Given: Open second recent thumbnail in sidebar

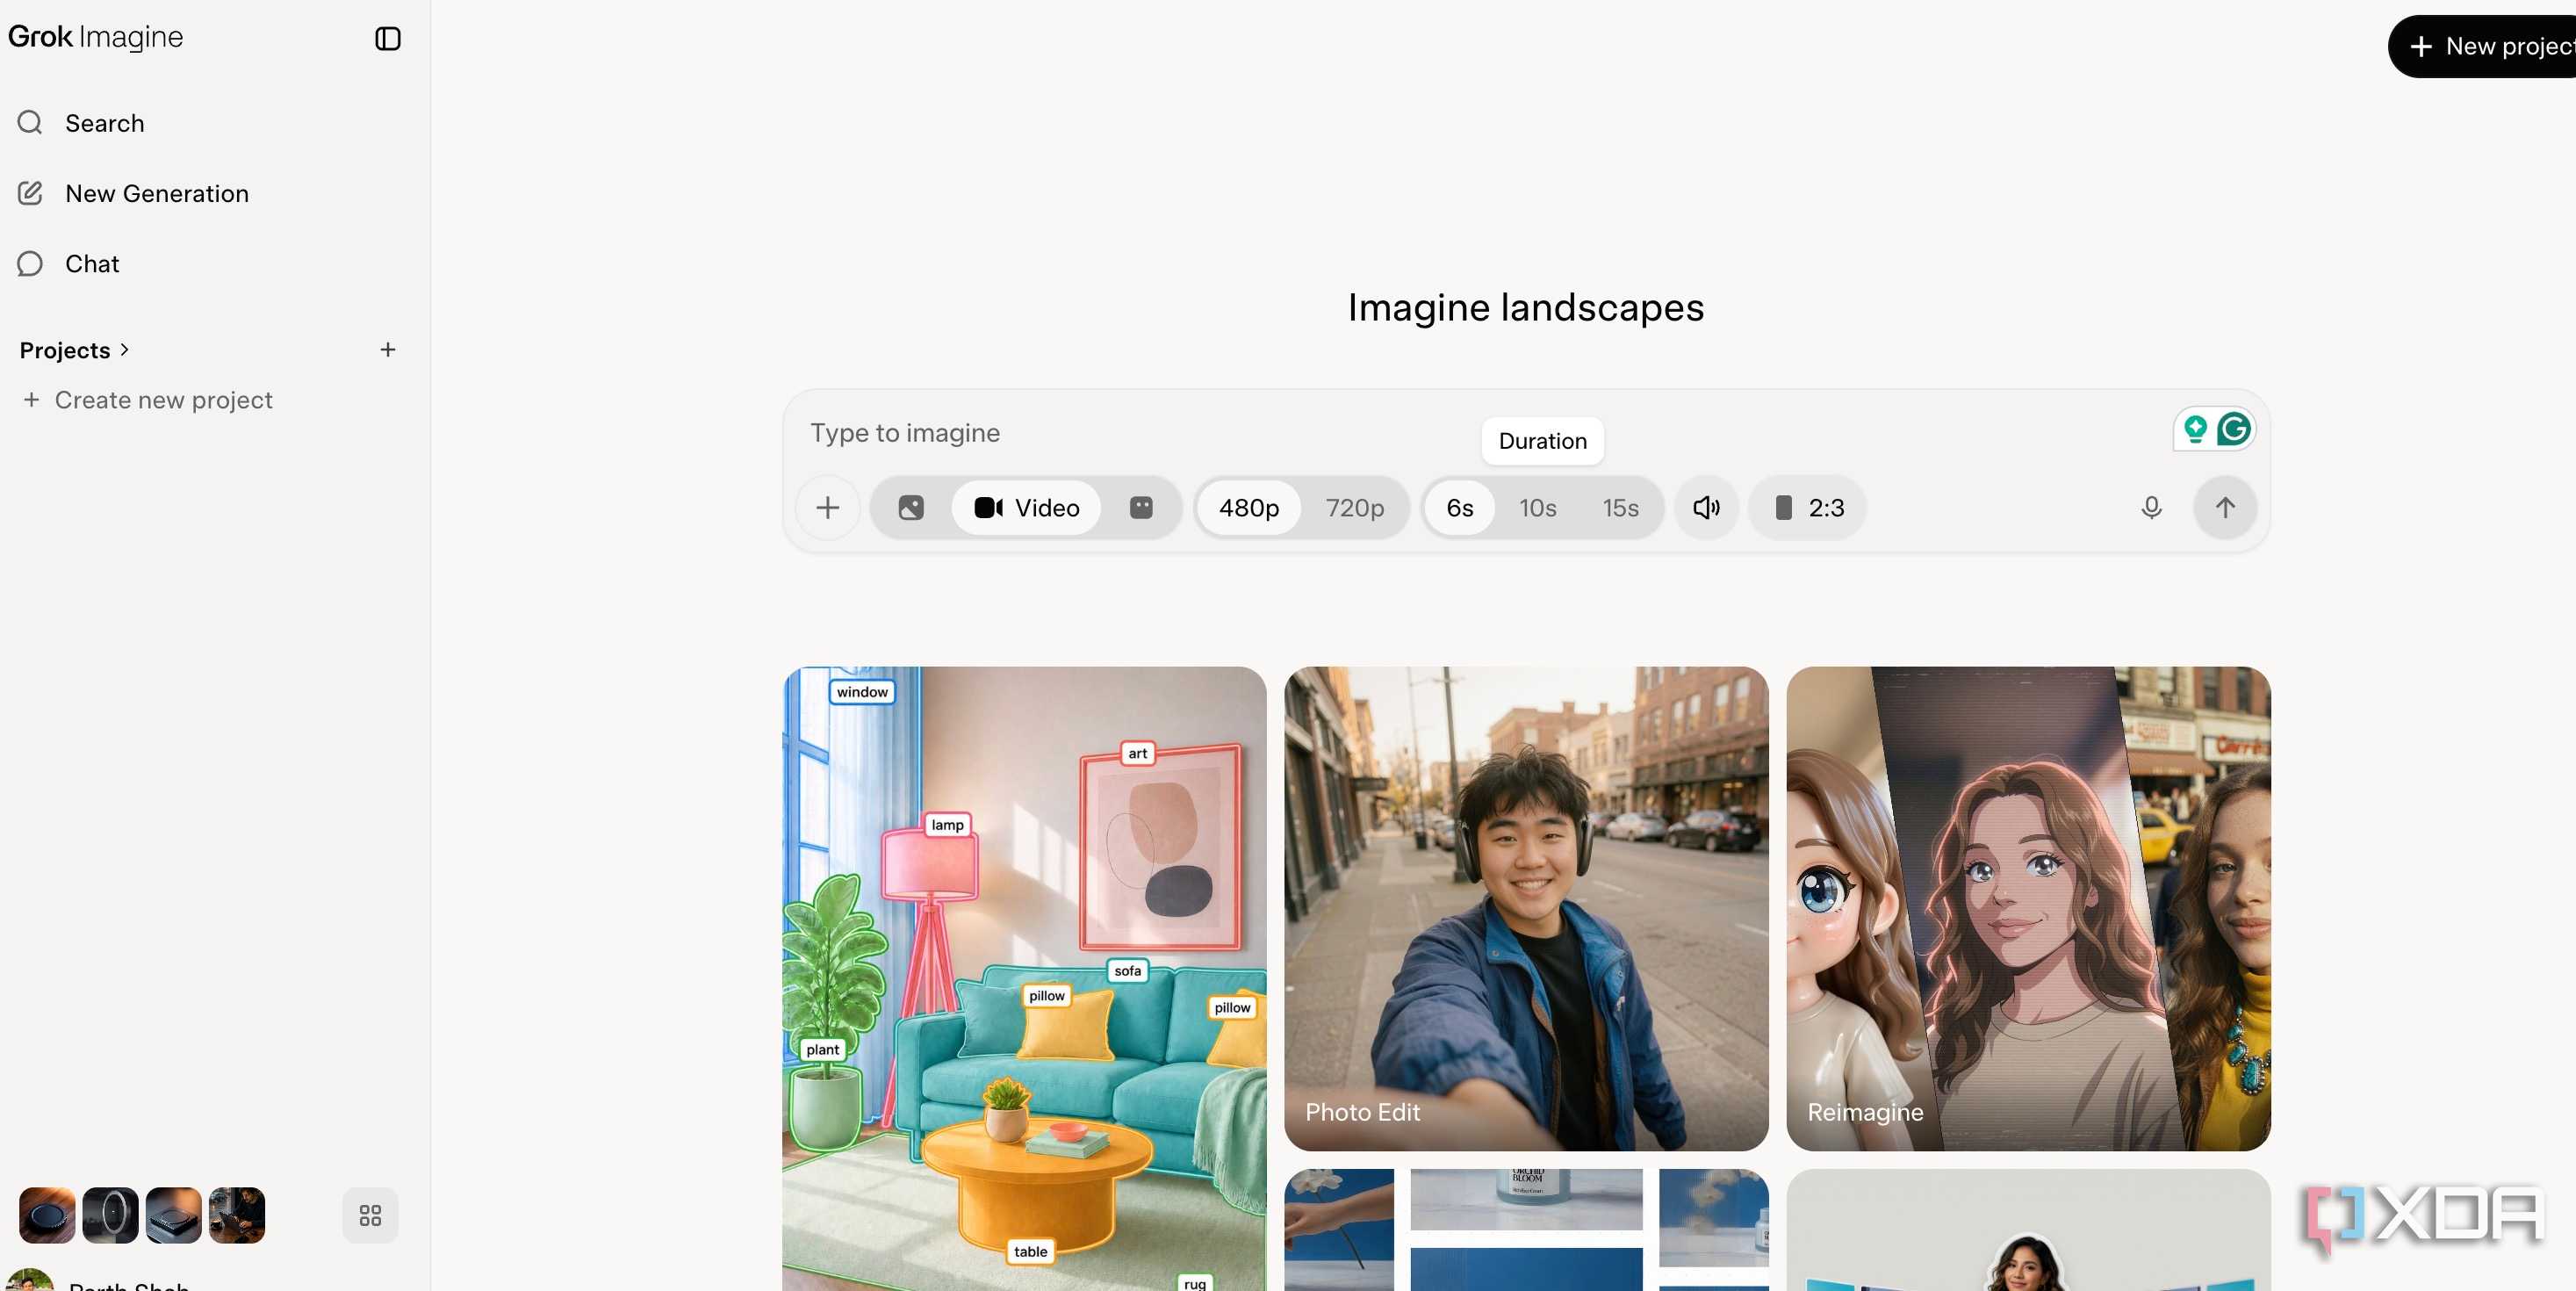Looking at the screenshot, I should 110,1215.
